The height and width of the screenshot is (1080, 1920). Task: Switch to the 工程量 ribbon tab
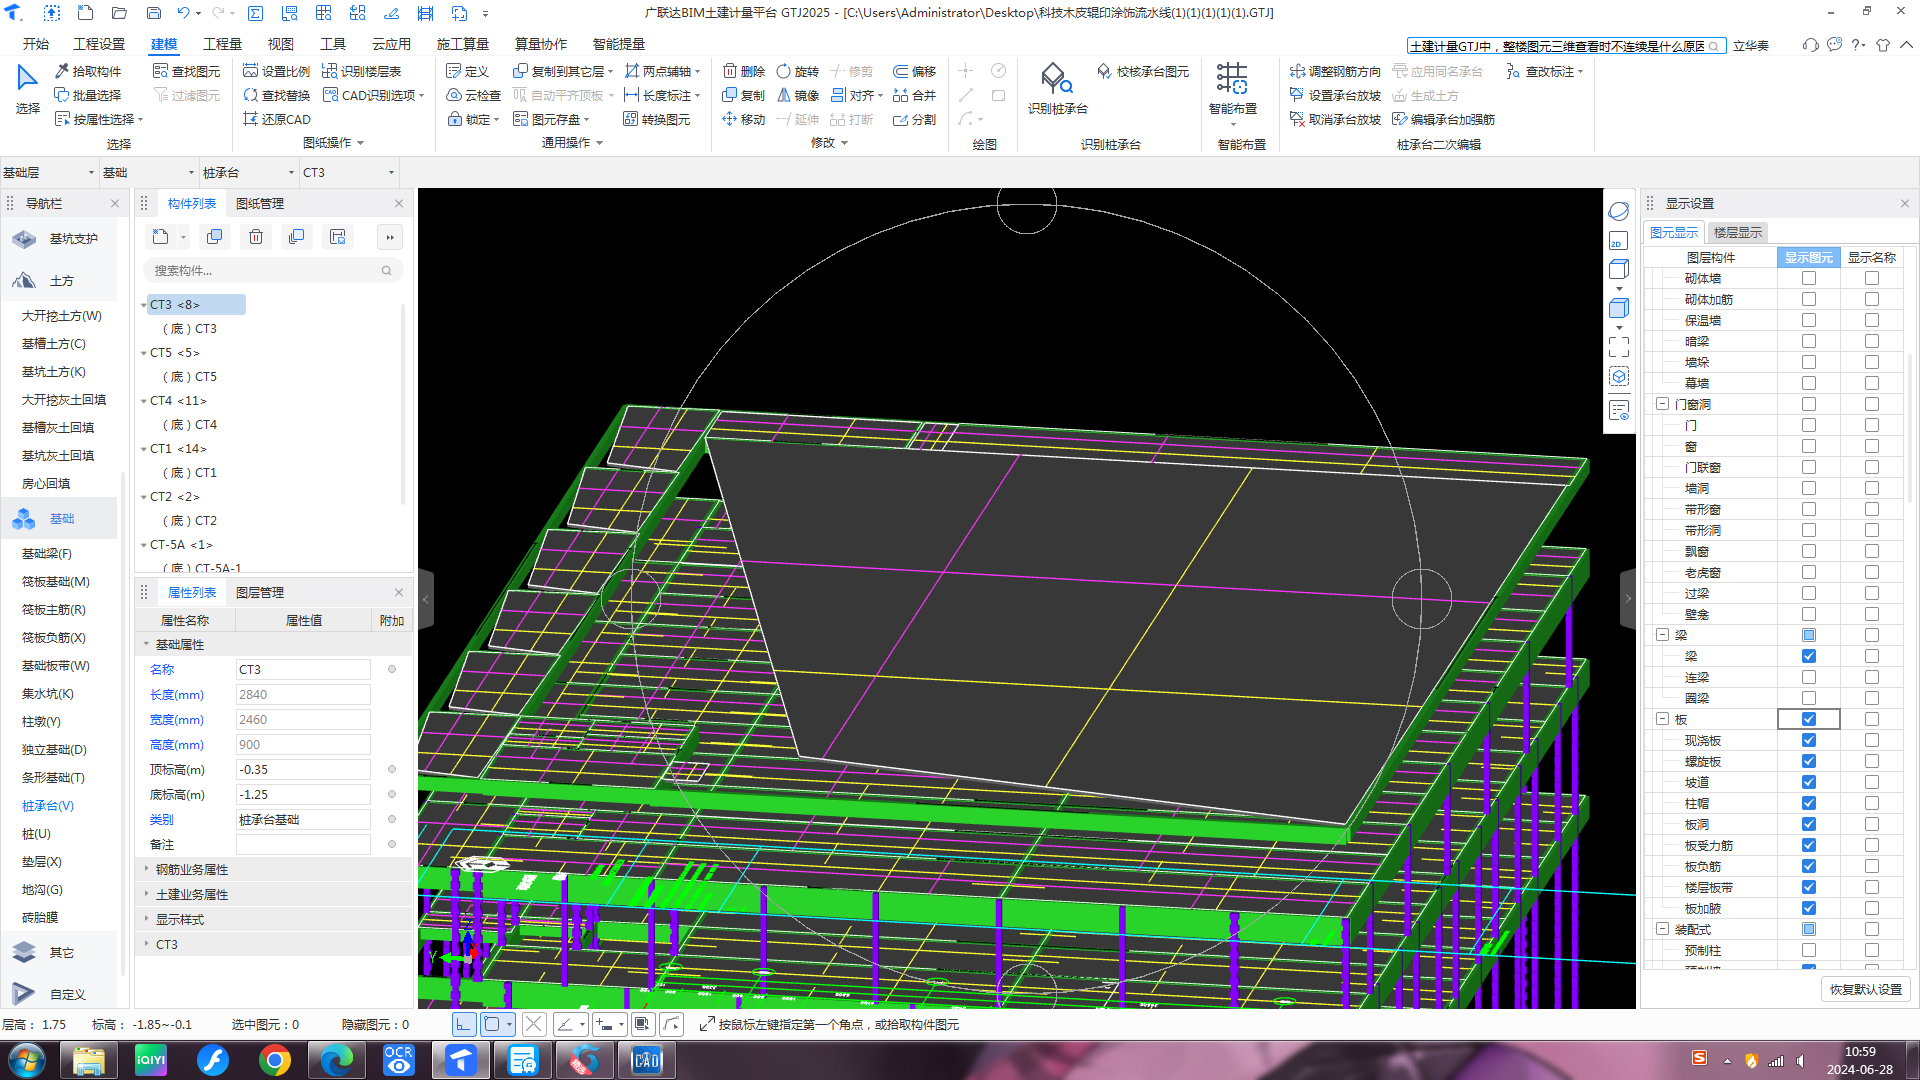pyautogui.click(x=222, y=44)
